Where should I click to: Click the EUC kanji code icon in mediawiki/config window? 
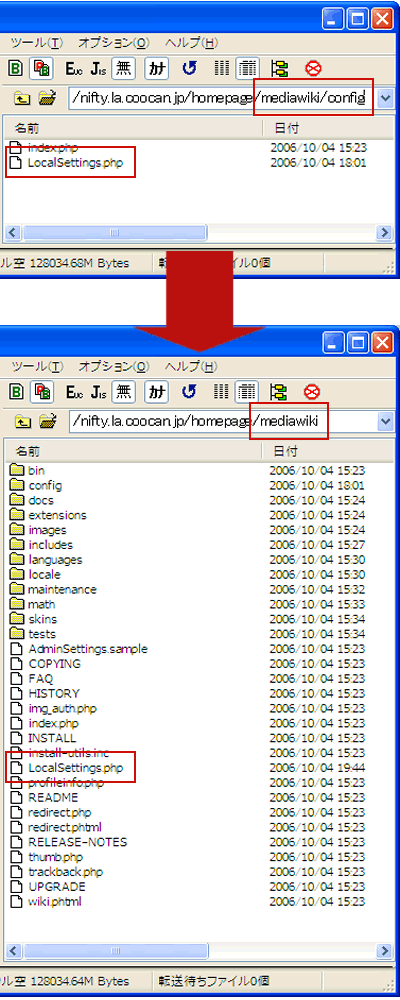pyautogui.click(x=74, y=68)
